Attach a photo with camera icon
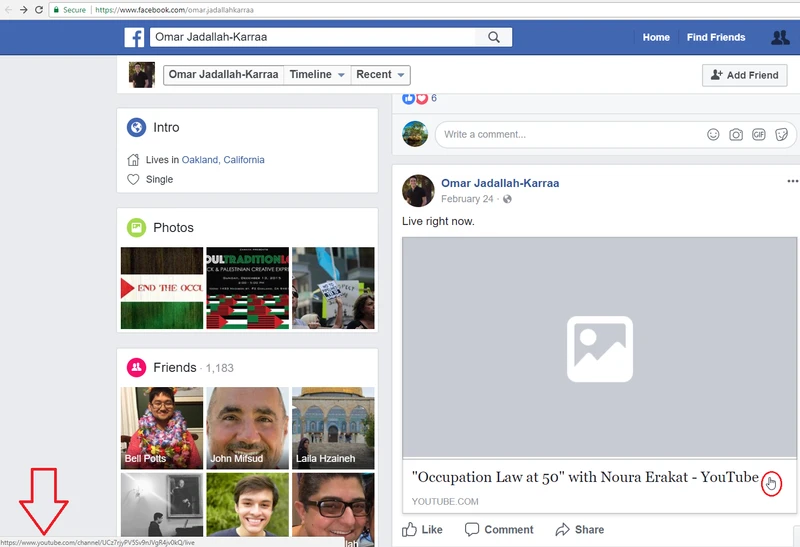Screen dimensions: 800x547 click(736, 134)
